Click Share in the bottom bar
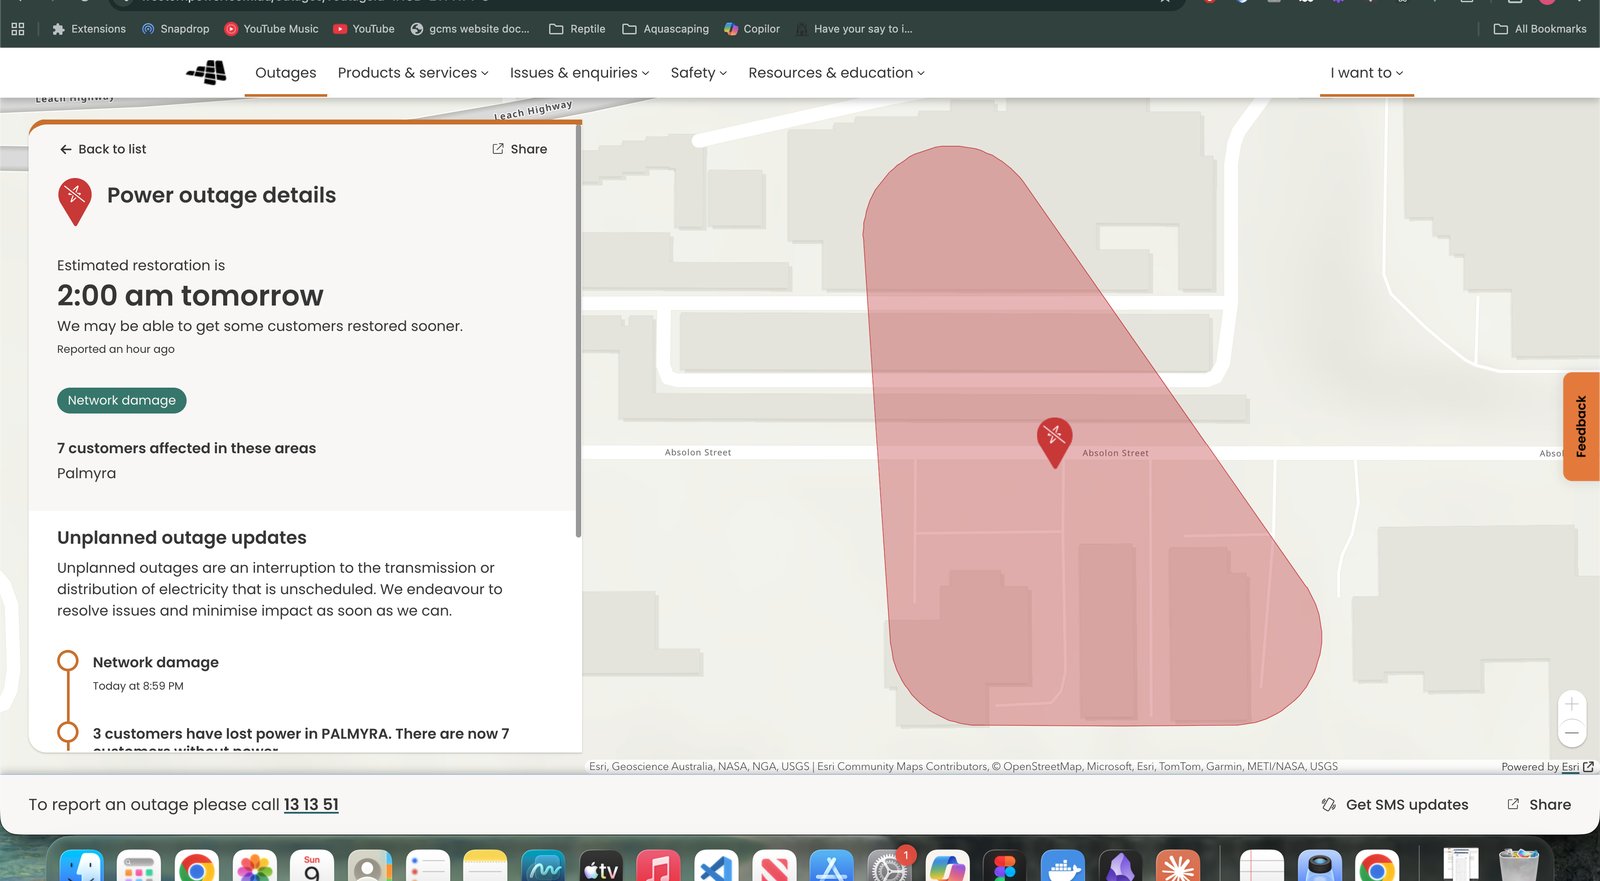 [1539, 805]
